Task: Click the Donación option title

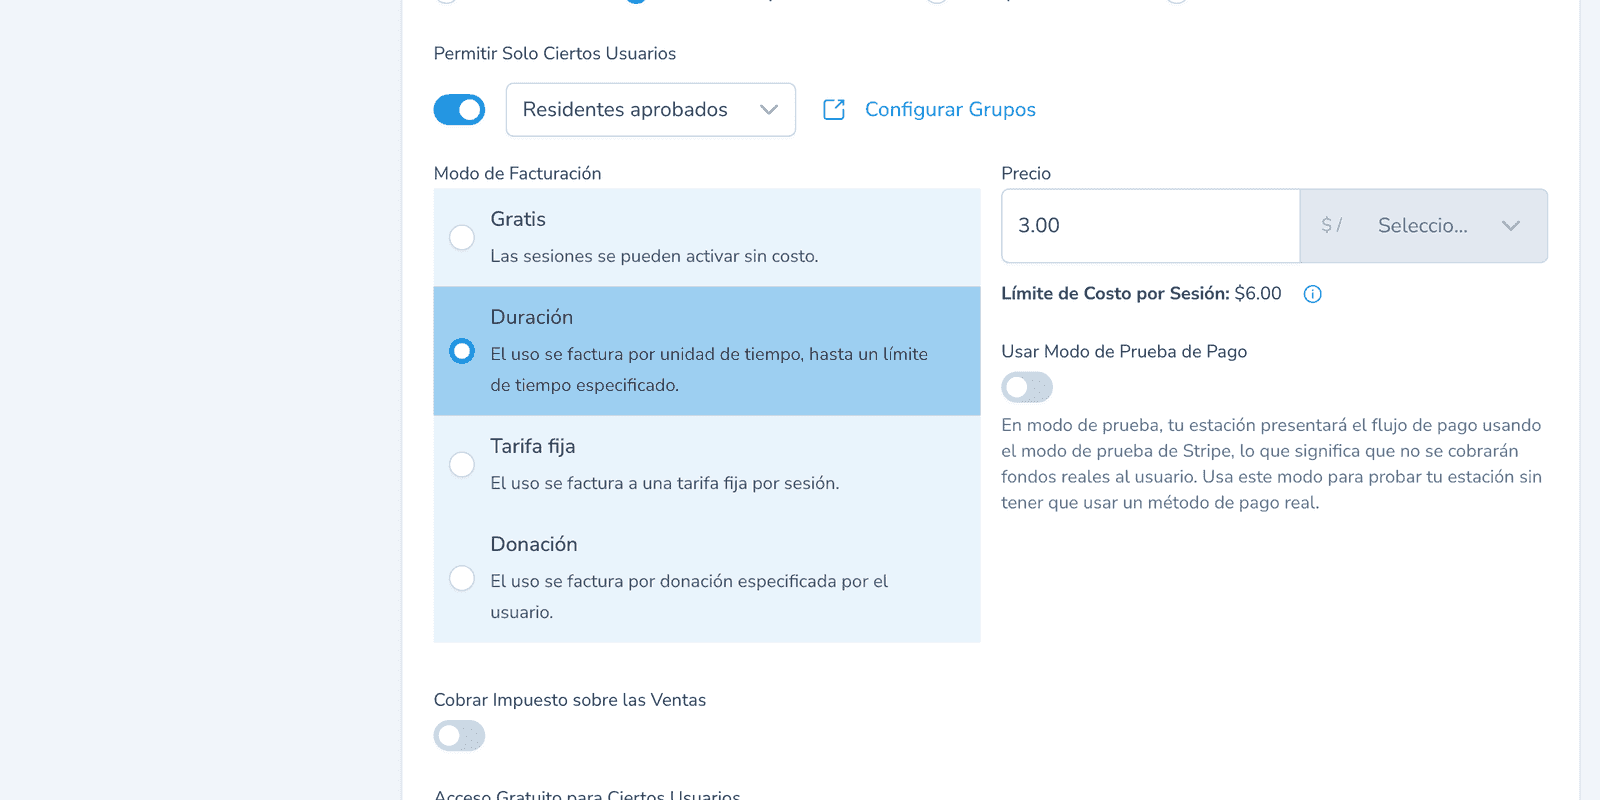Action: click(x=534, y=544)
